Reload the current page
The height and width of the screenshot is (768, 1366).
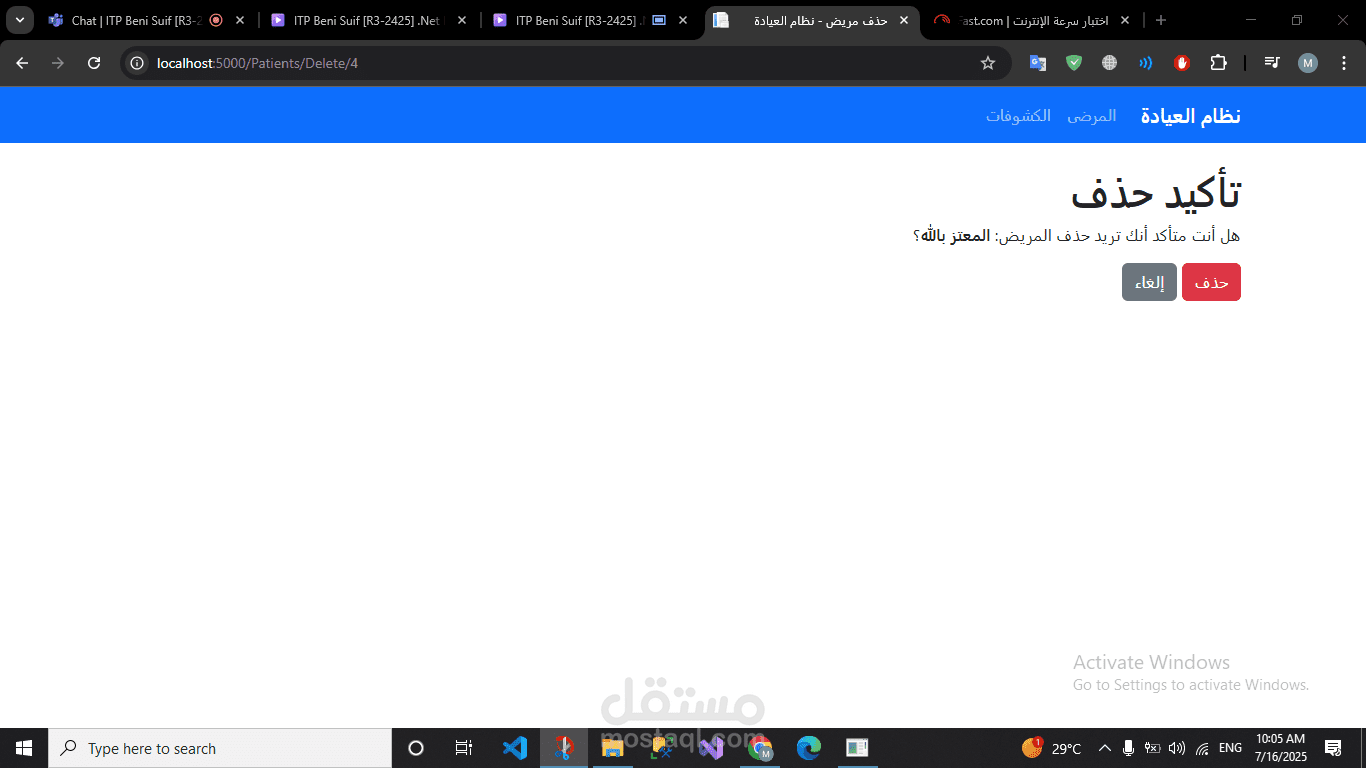(94, 63)
